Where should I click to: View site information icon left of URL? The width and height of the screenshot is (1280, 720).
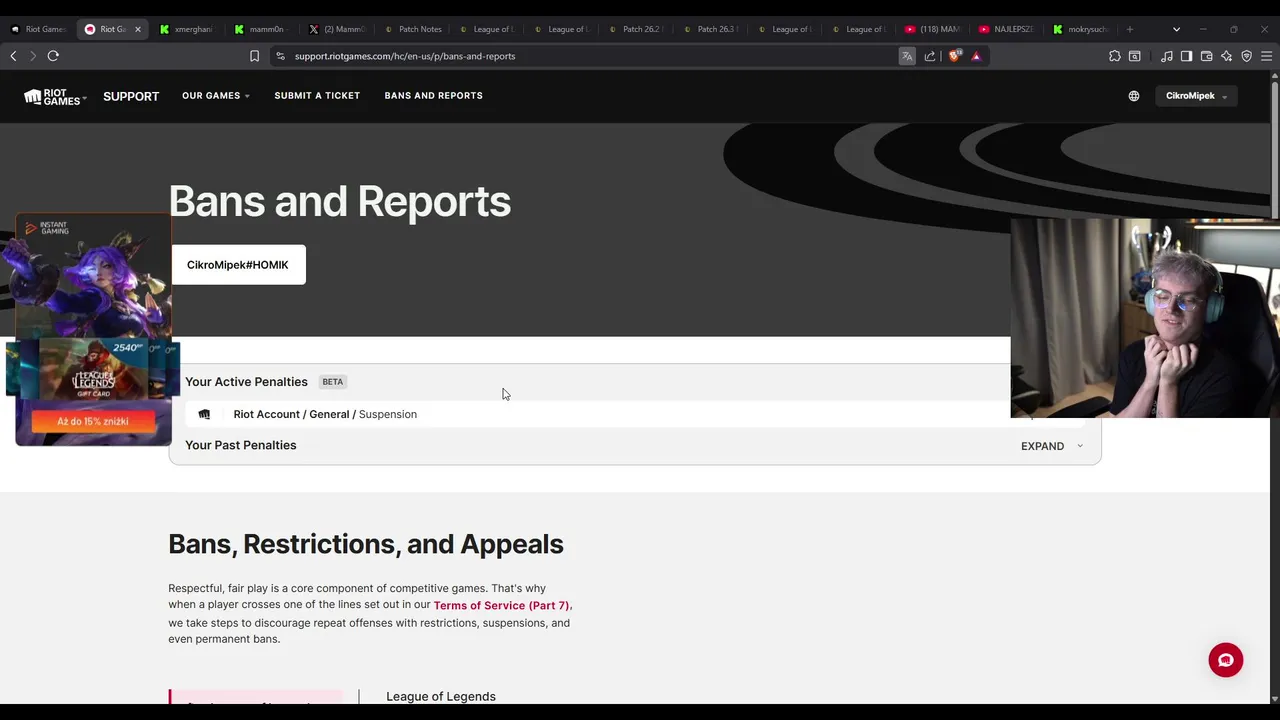tap(280, 56)
